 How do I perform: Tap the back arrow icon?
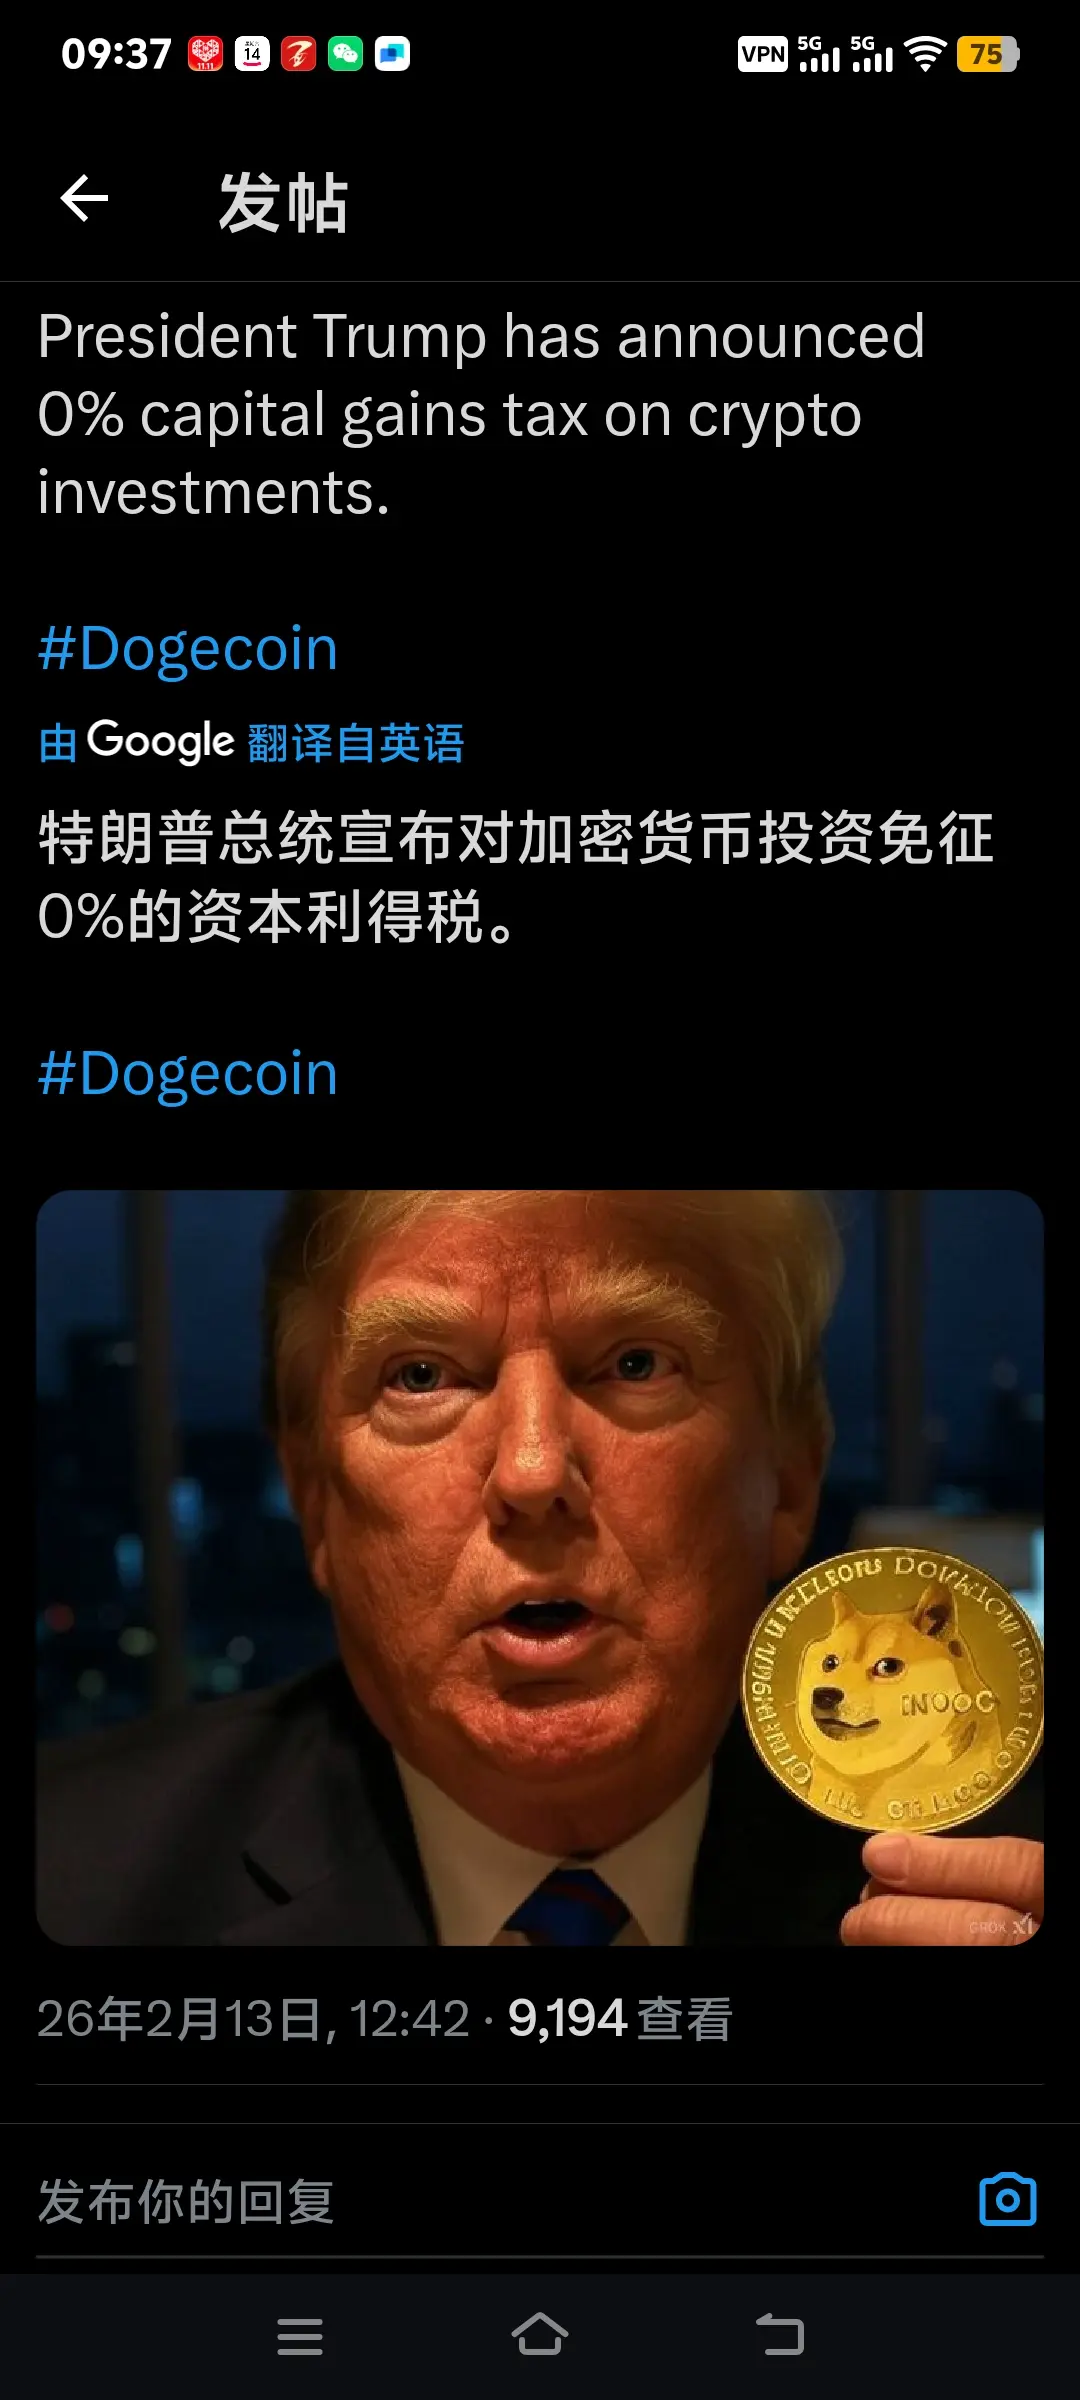(84, 198)
